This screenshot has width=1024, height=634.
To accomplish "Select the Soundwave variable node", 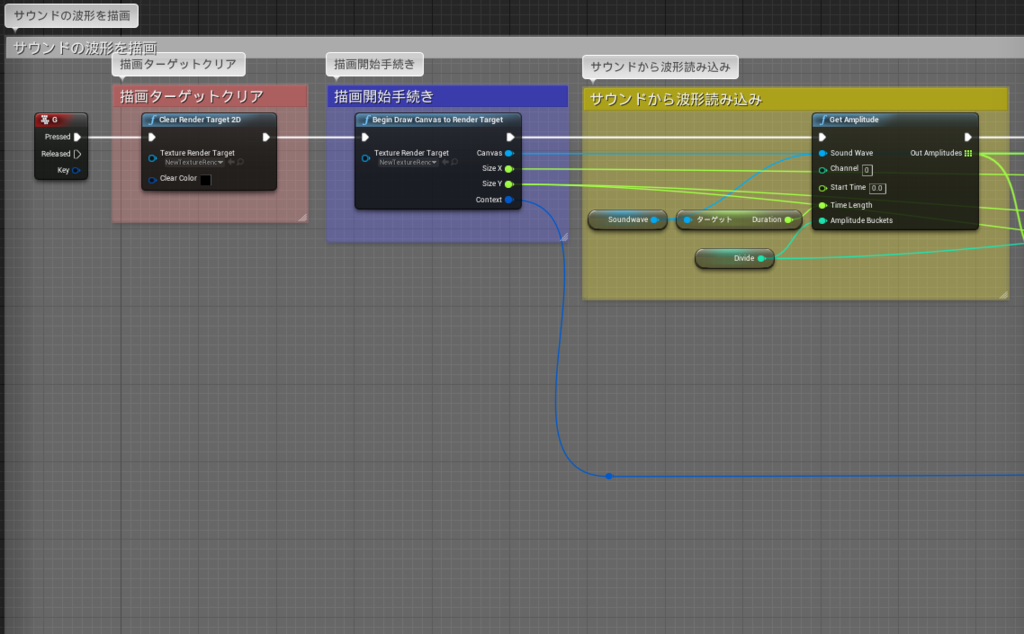I will pos(627,220).
